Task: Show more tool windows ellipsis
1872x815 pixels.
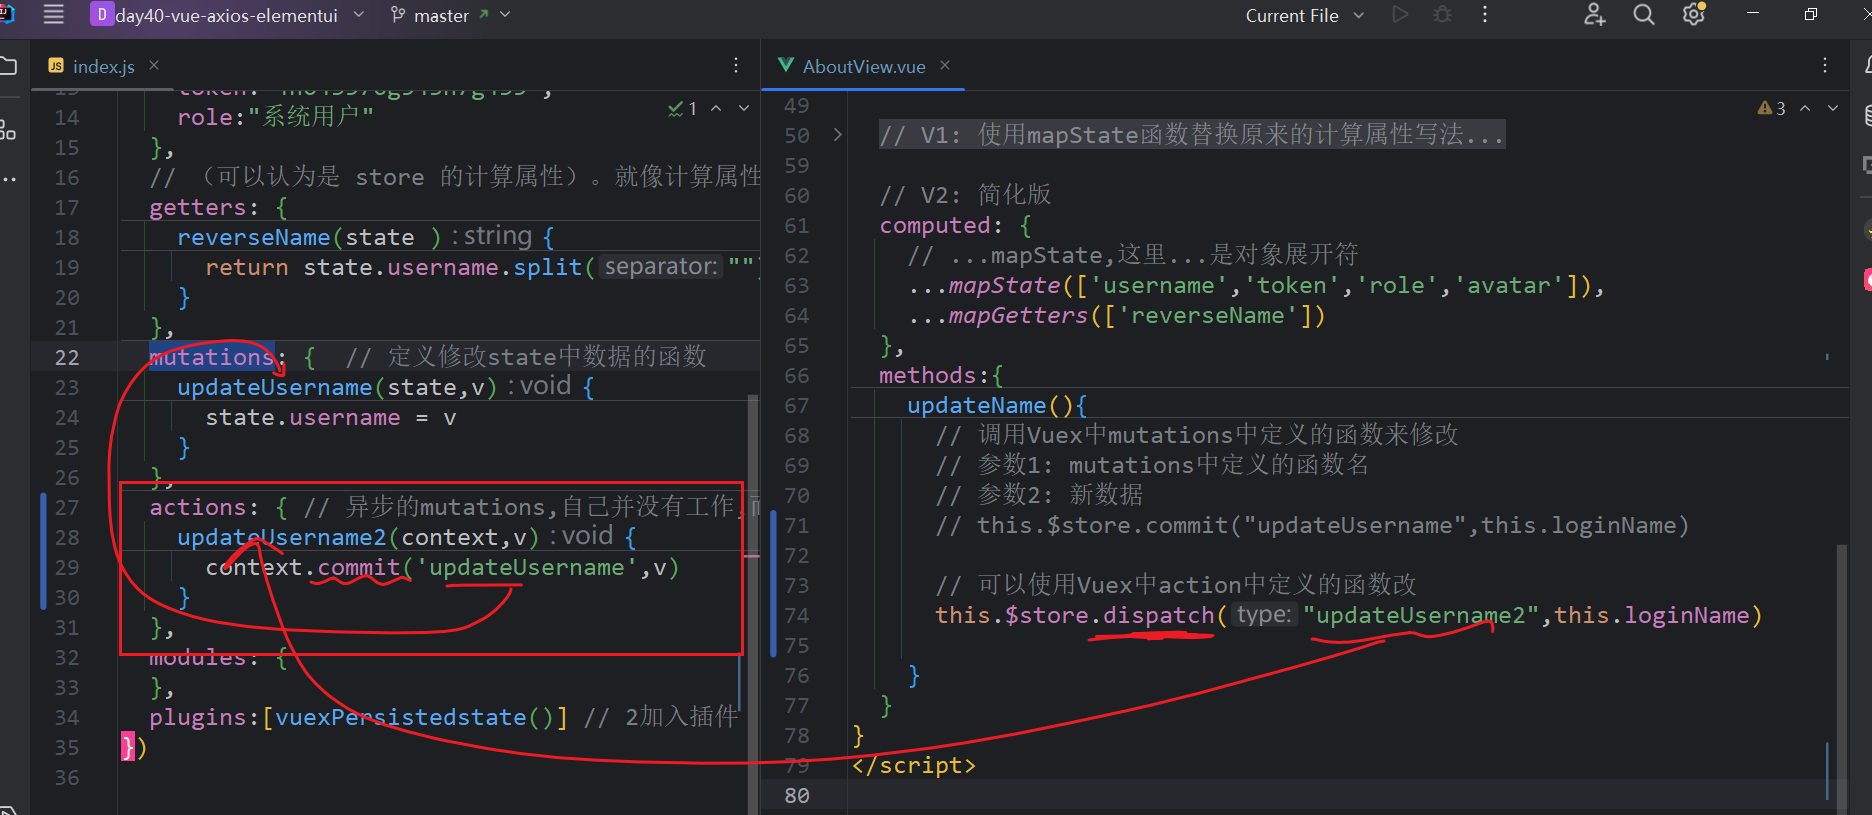Action: tap(9, 180)
